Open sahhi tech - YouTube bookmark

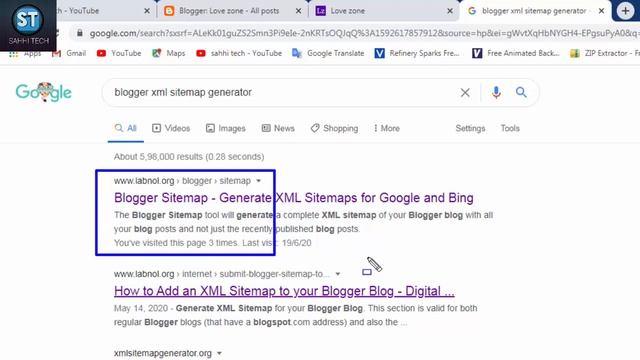click(239, 53)
